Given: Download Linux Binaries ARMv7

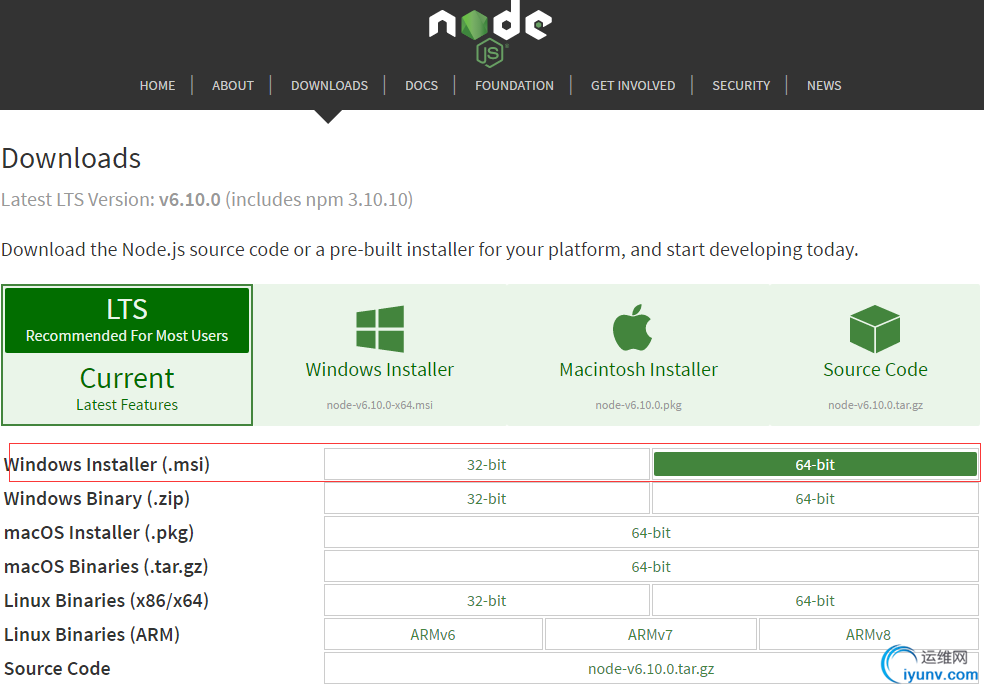Looking at the screenshot, I should [650, 635].
